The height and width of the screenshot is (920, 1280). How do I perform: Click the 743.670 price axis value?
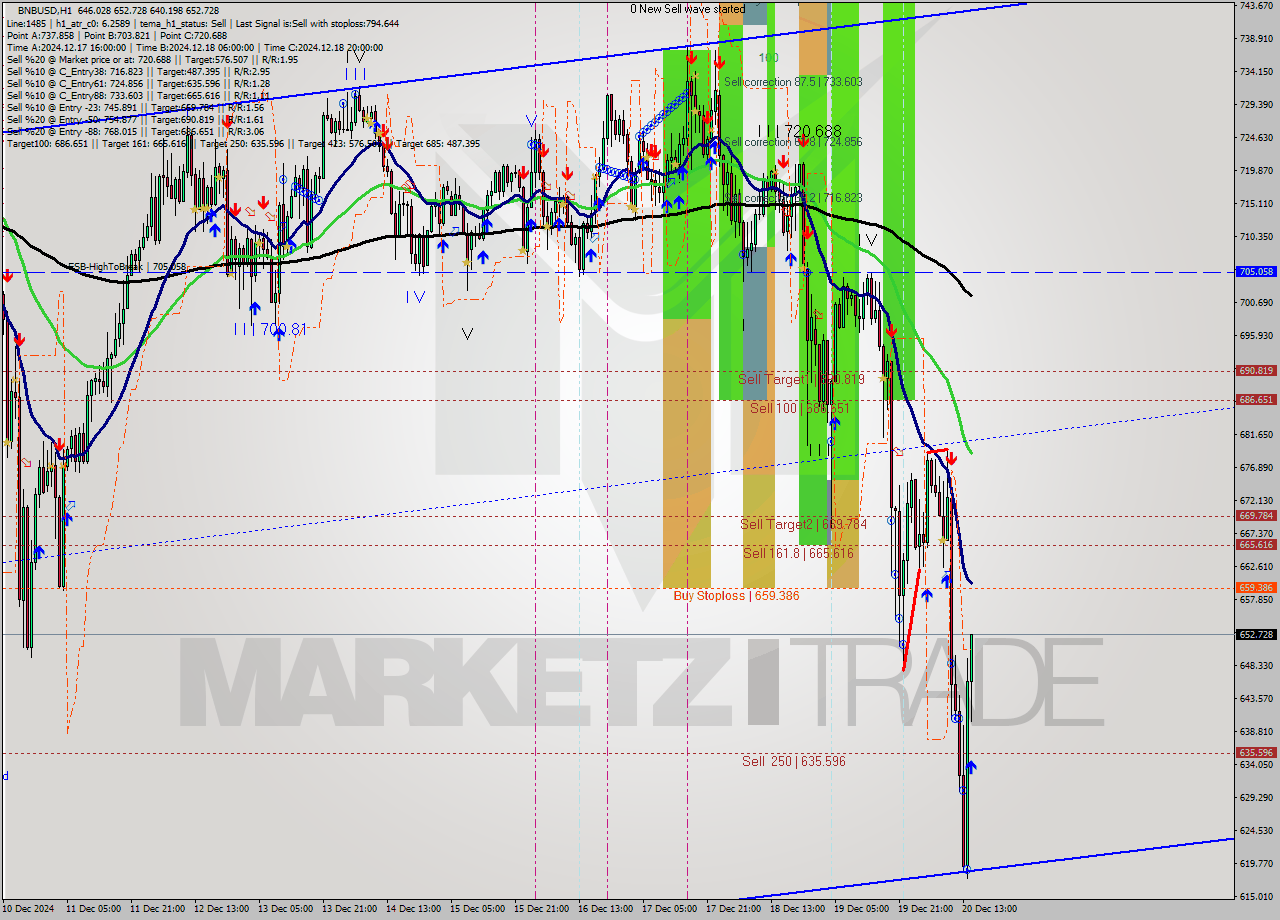click(x=1256, y=6)
